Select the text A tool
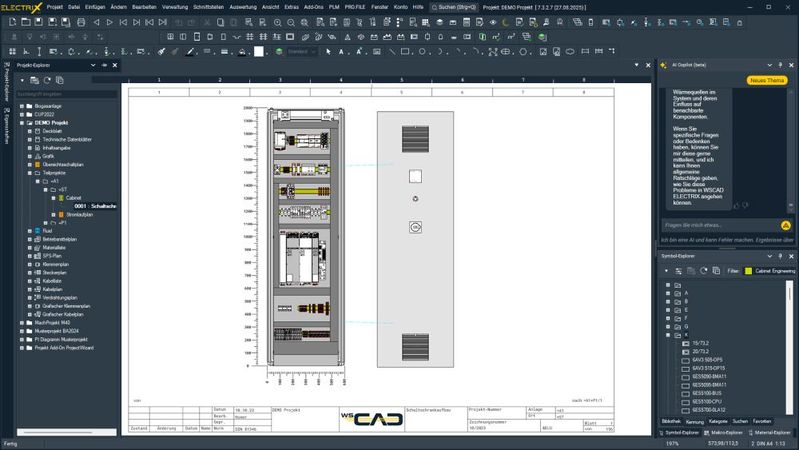 341,51
